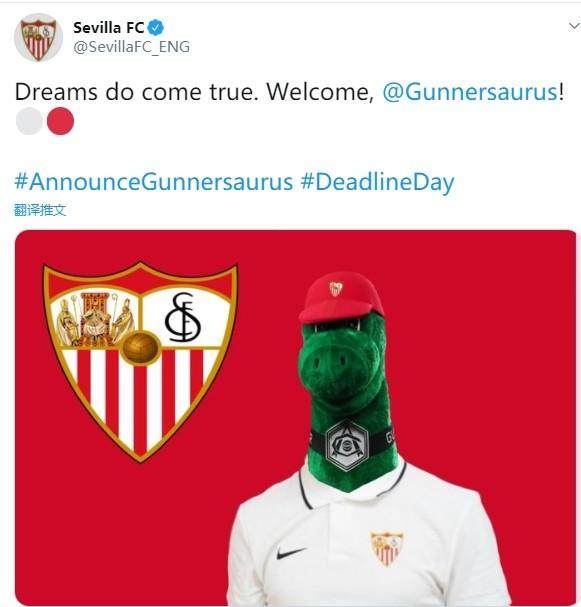Click the red circle emoji

[x=60, y=121]
